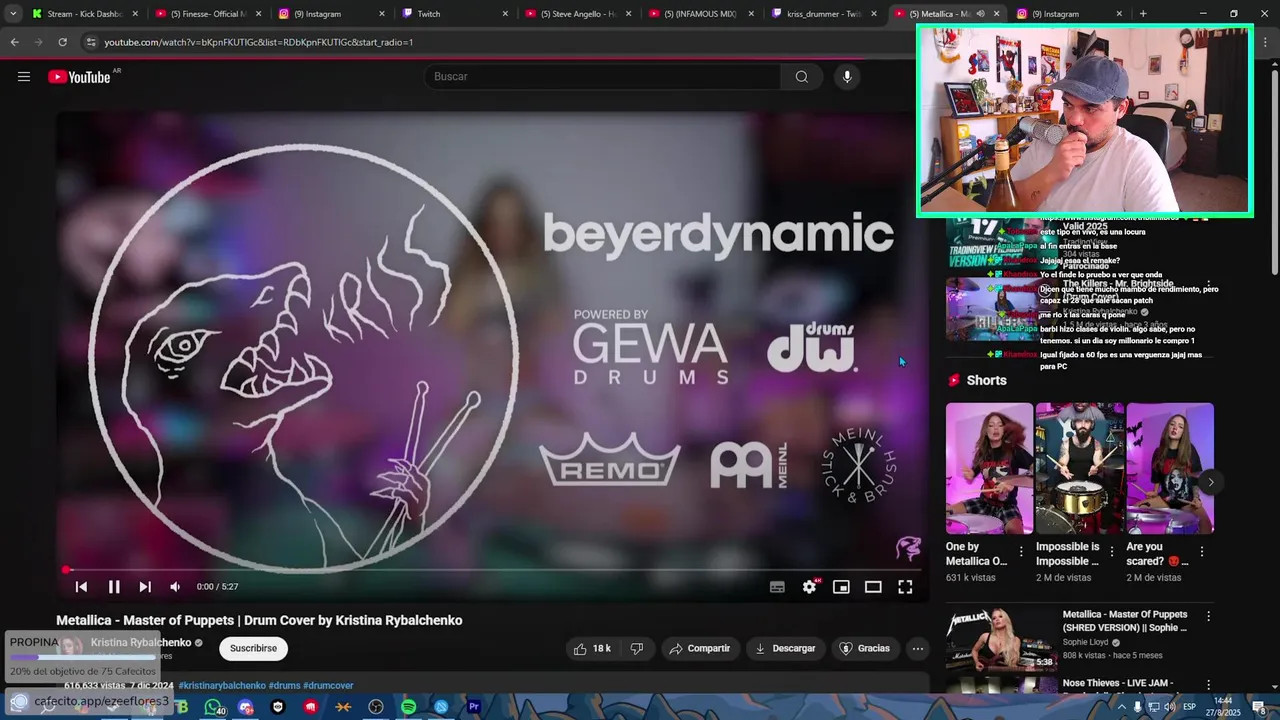This screenshot has width=1280, height=720.
Task: Go back in browser history
Action: [x=14, y=42]
